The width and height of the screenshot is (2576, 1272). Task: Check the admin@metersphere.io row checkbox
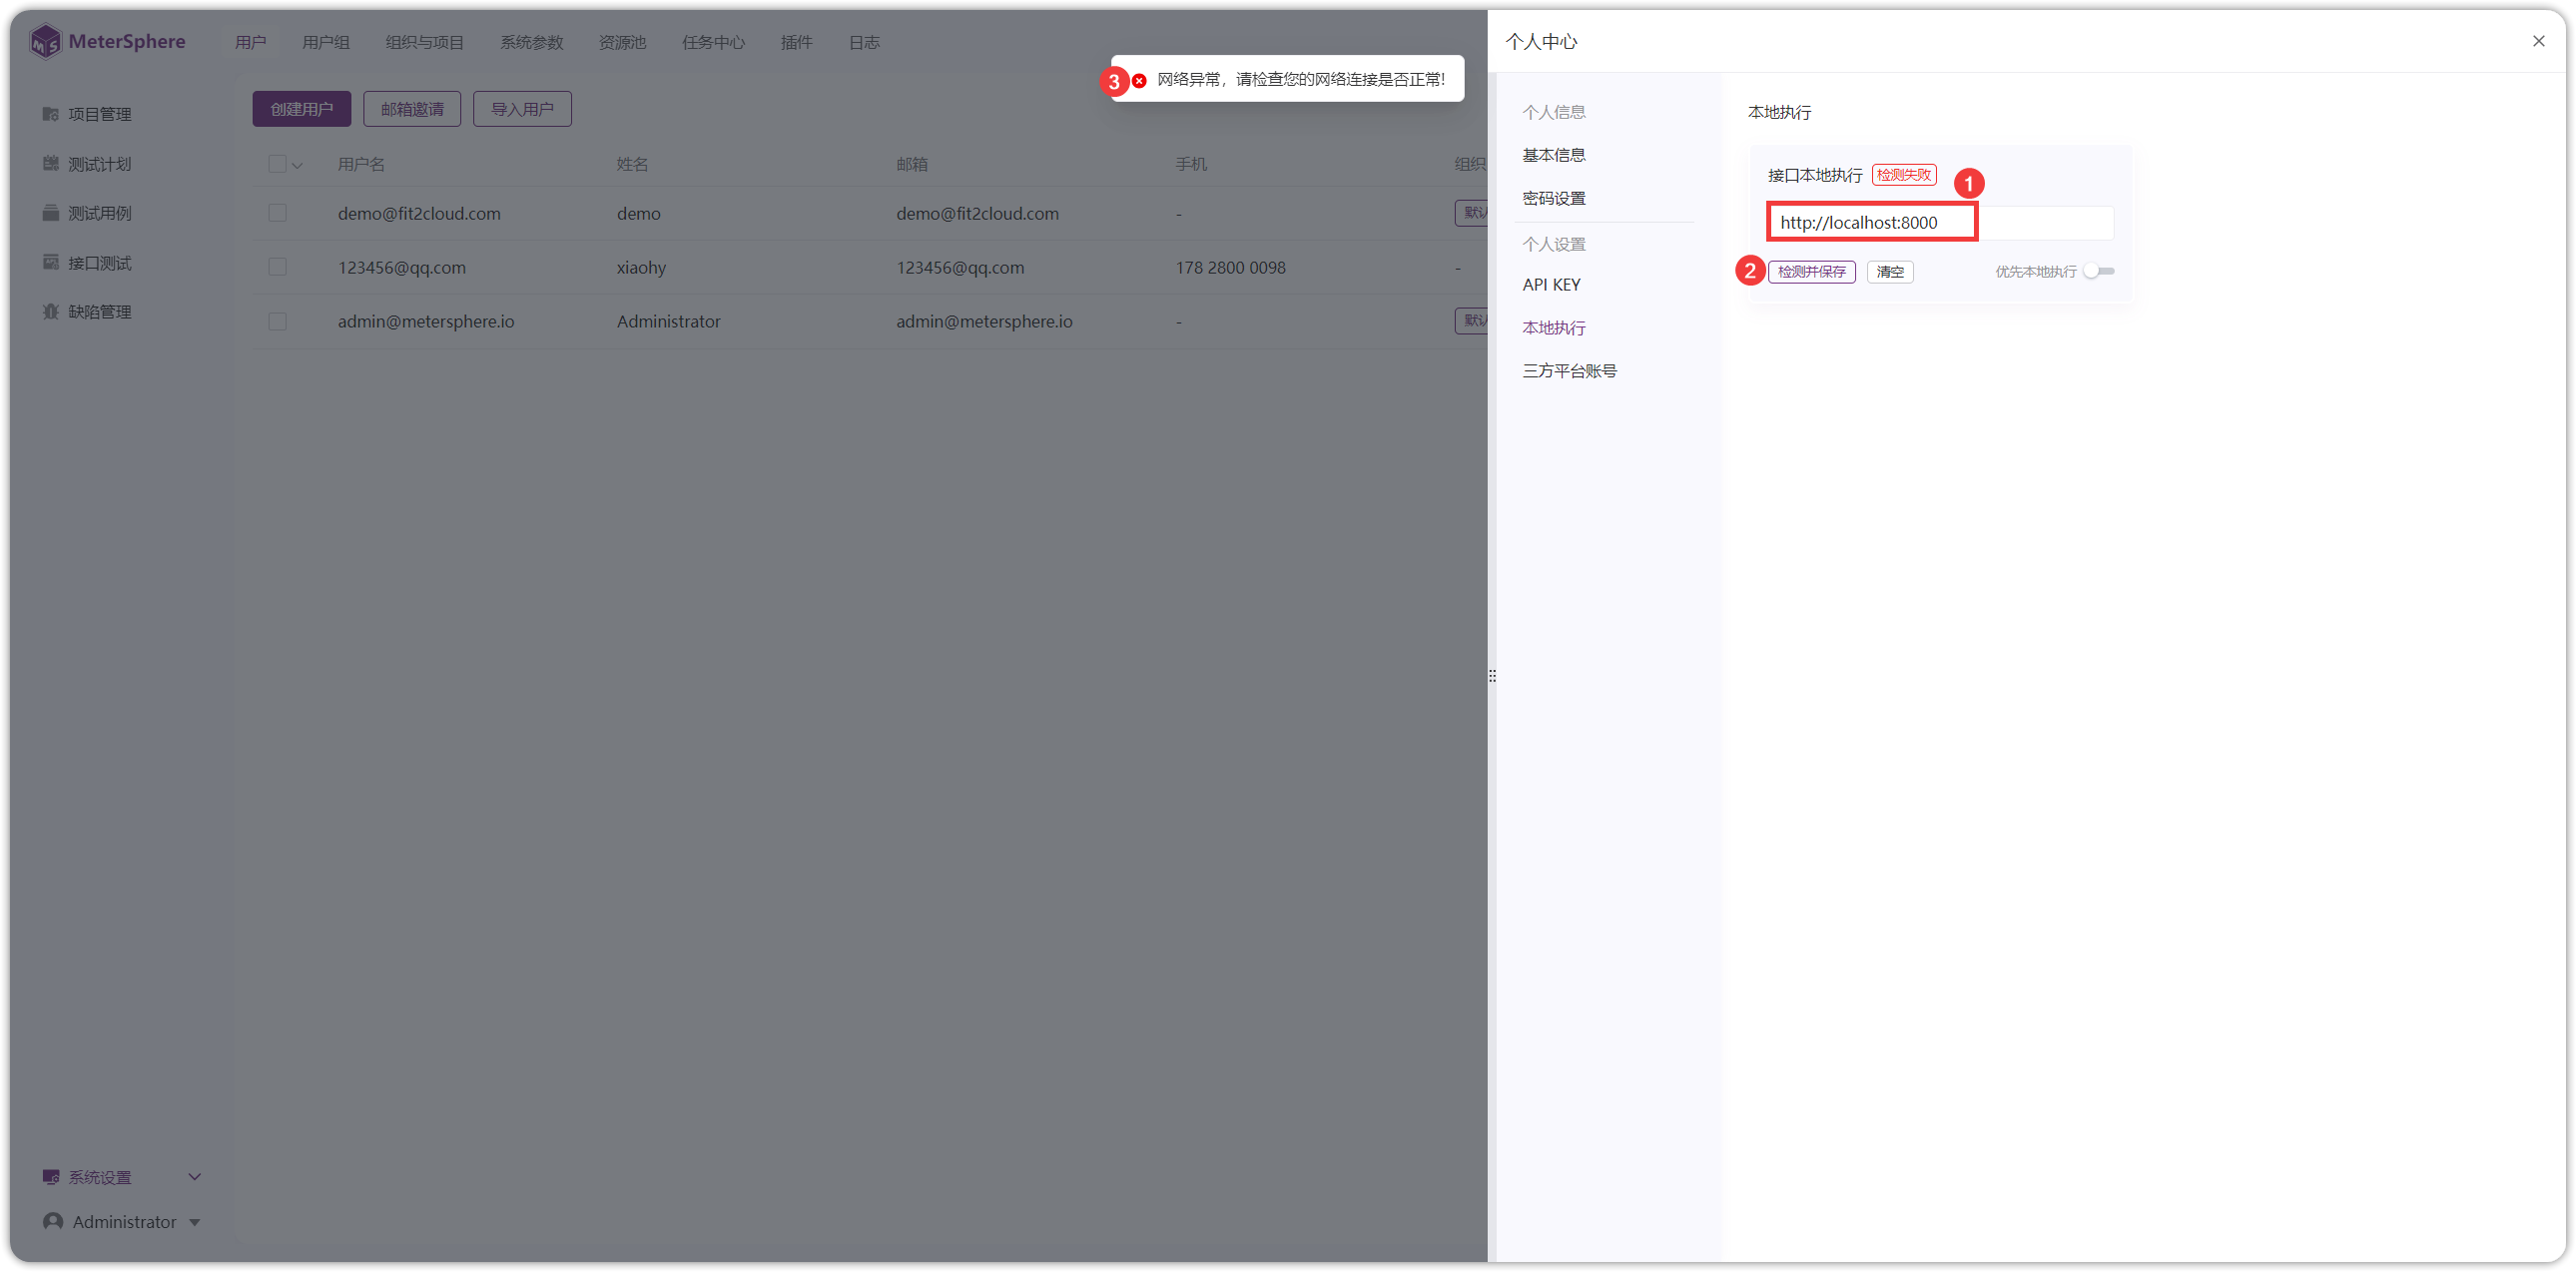pos(277,321)
